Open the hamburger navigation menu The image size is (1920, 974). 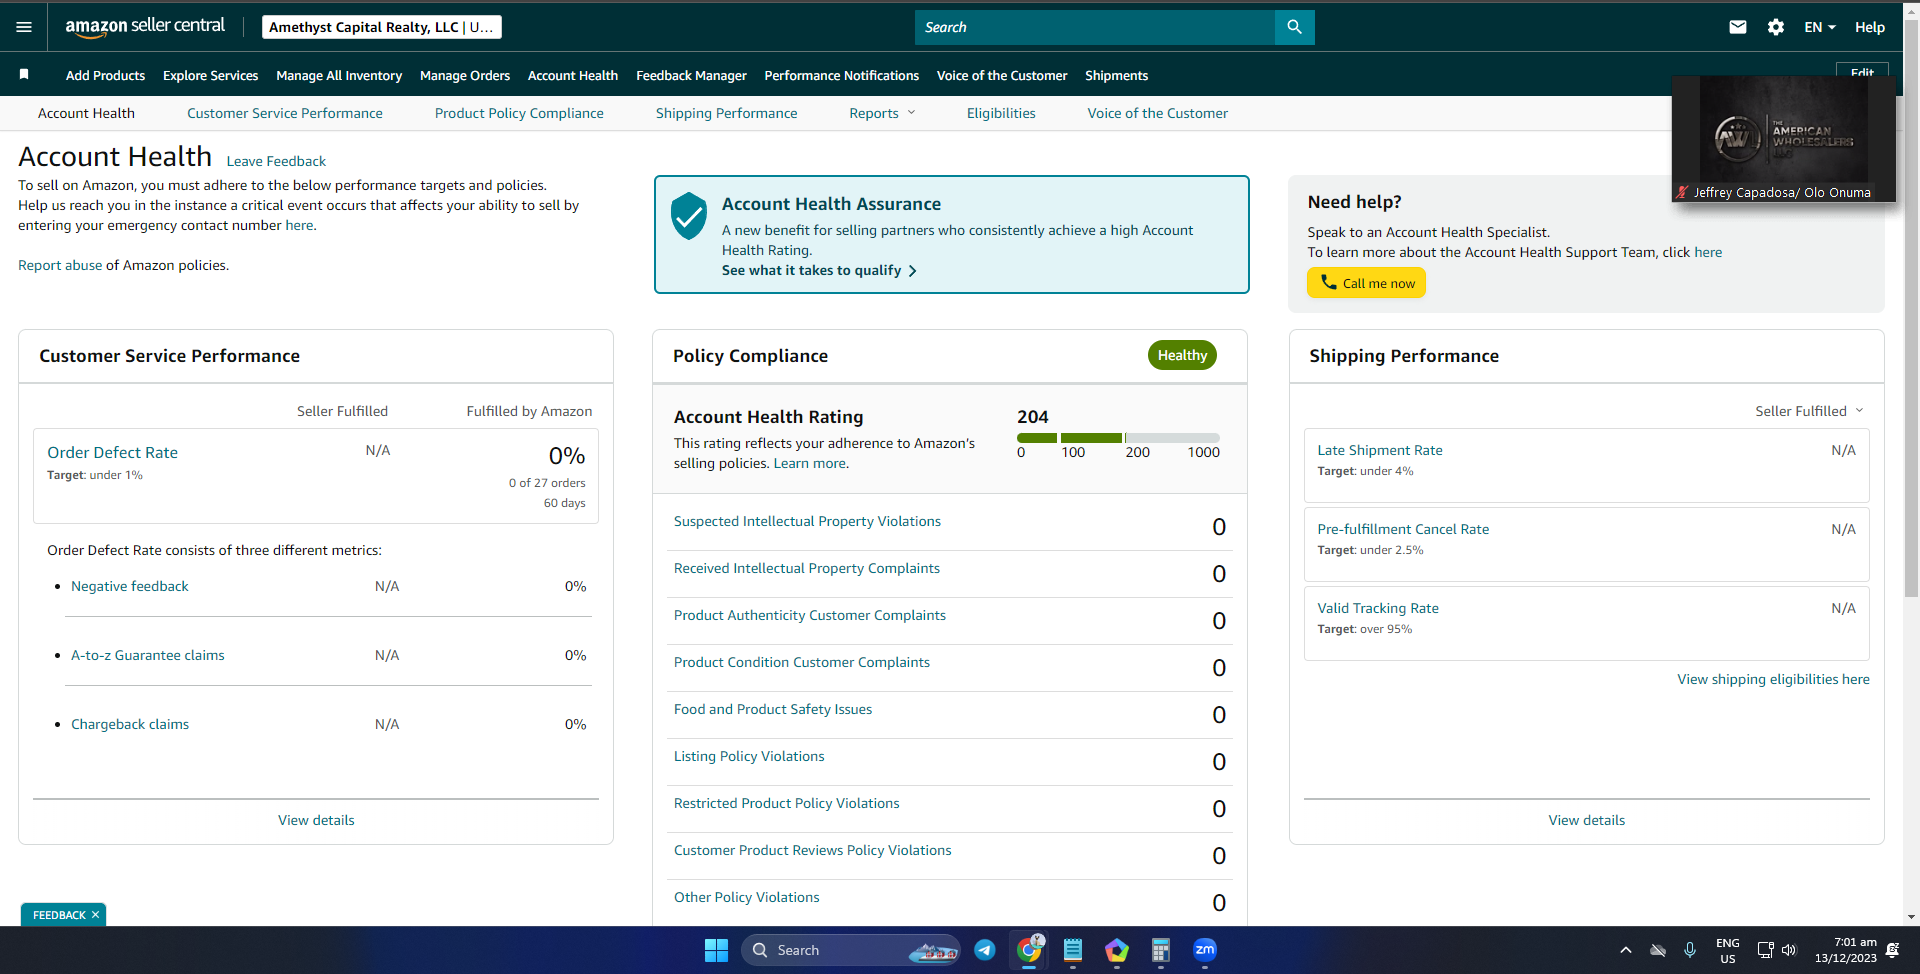click(x=24, y=27)
